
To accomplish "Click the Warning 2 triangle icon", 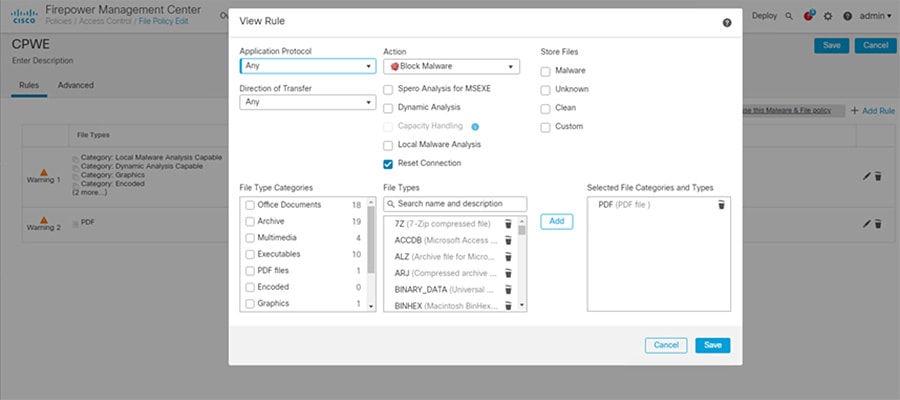I will point(44,220).
